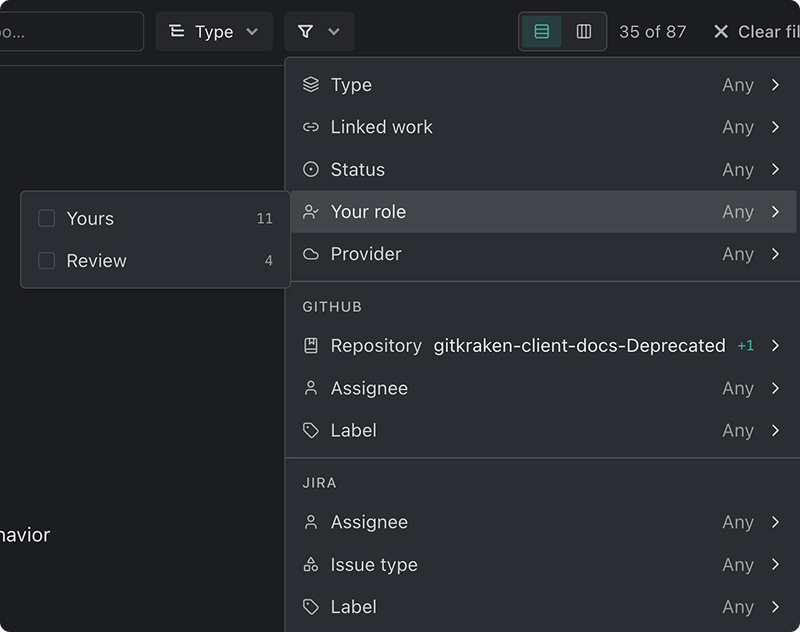
Task: Expand the Jira Label chevron
Action: [x=776, y=607]
